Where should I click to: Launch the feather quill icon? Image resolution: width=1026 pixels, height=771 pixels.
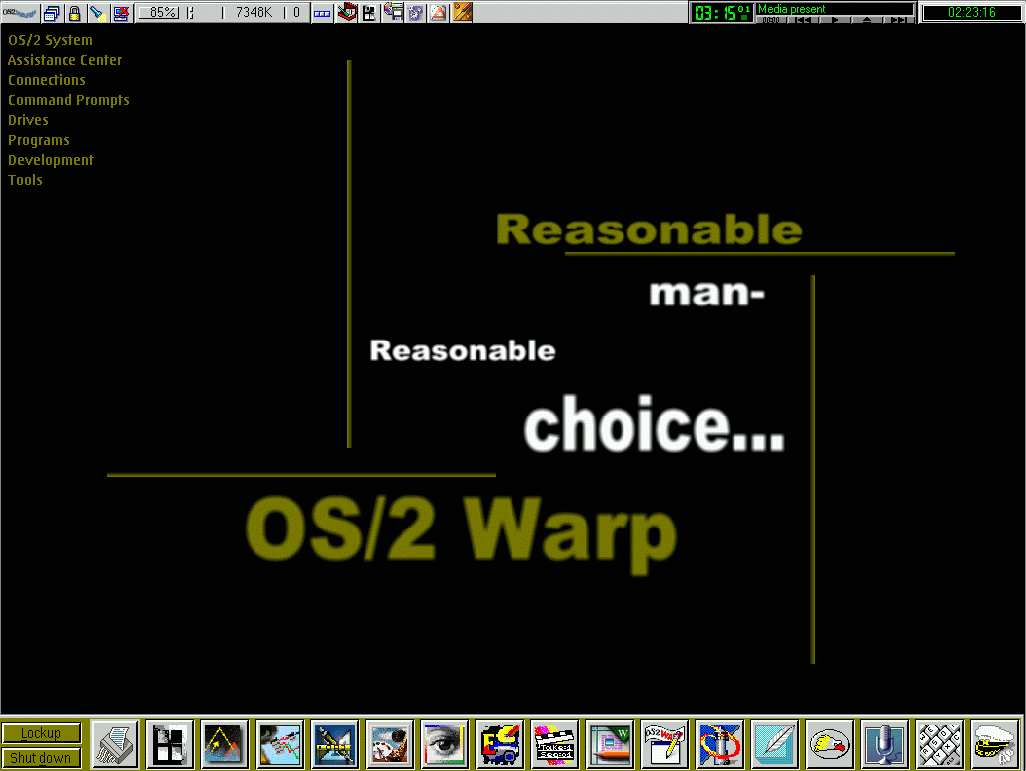click(775, 744)
